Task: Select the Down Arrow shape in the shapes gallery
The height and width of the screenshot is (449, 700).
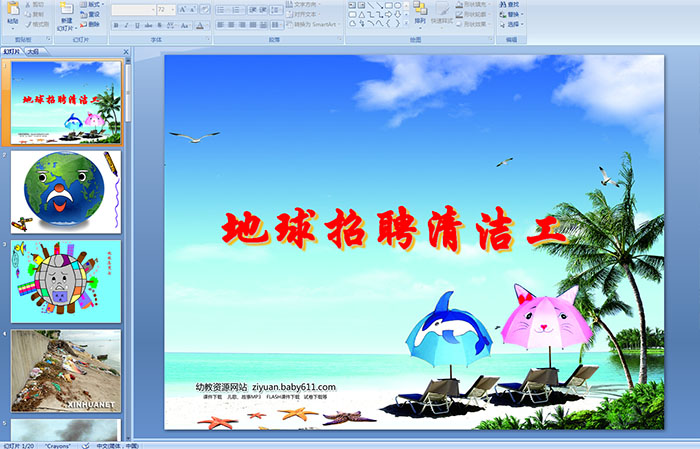Action: 397,14
